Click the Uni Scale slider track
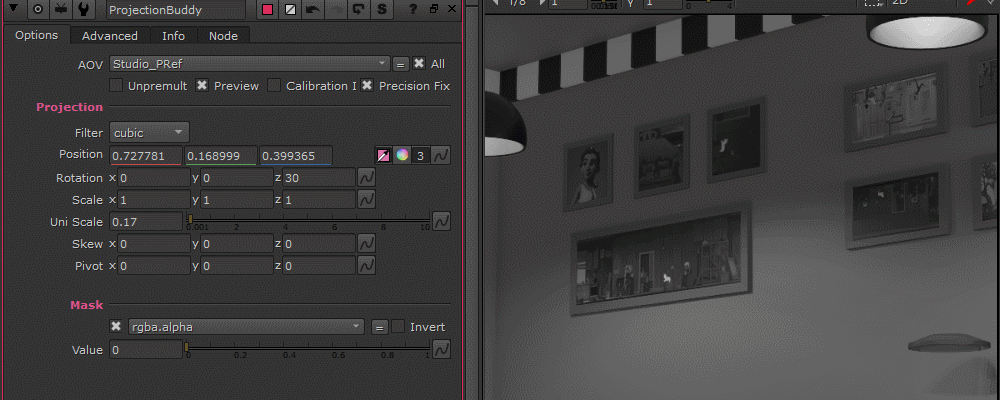Screen dimensions: 1000x400 coord(309,220)
